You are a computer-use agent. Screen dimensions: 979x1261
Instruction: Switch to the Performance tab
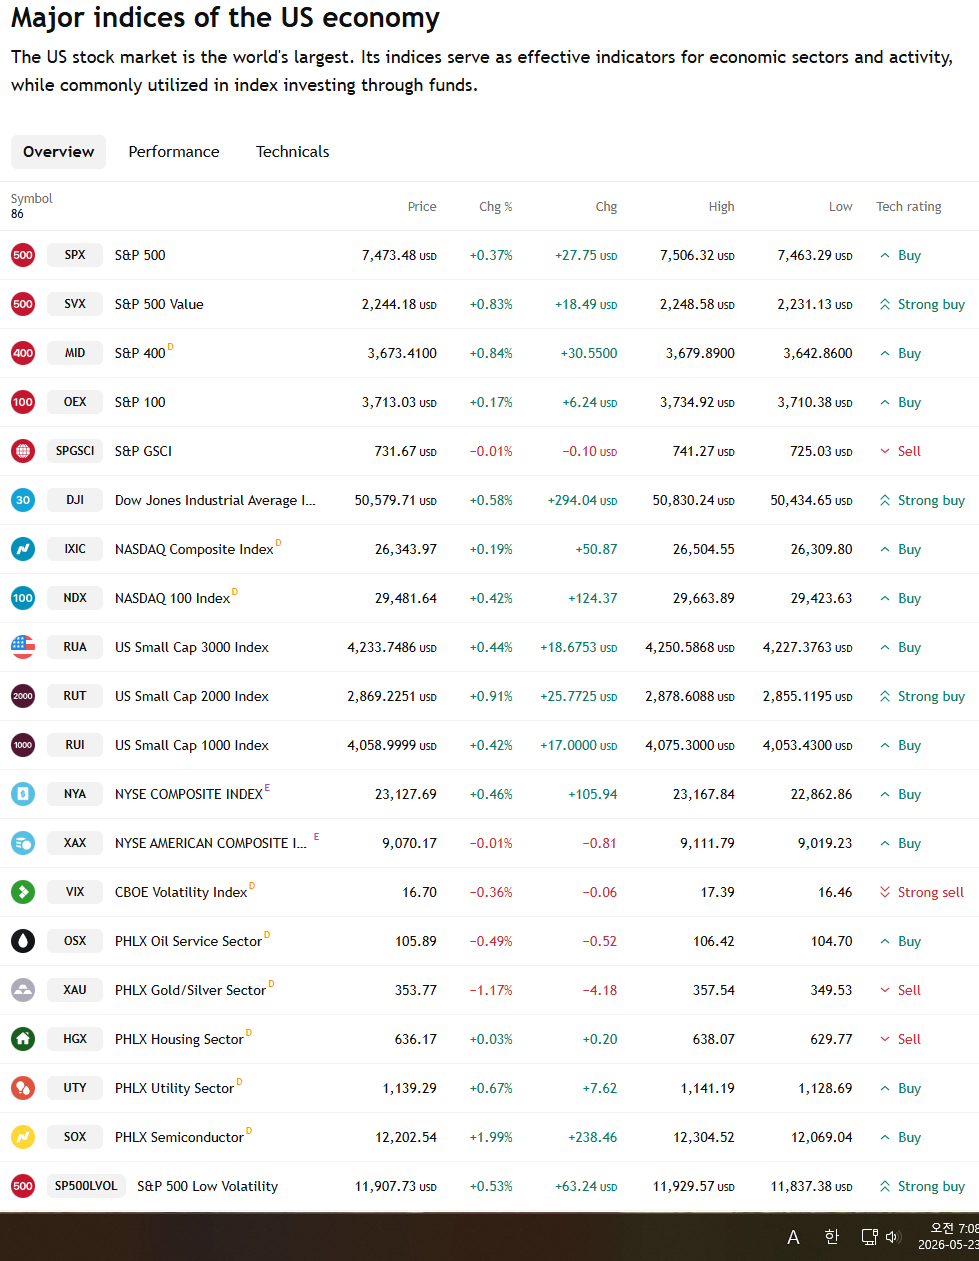[174, 152]
